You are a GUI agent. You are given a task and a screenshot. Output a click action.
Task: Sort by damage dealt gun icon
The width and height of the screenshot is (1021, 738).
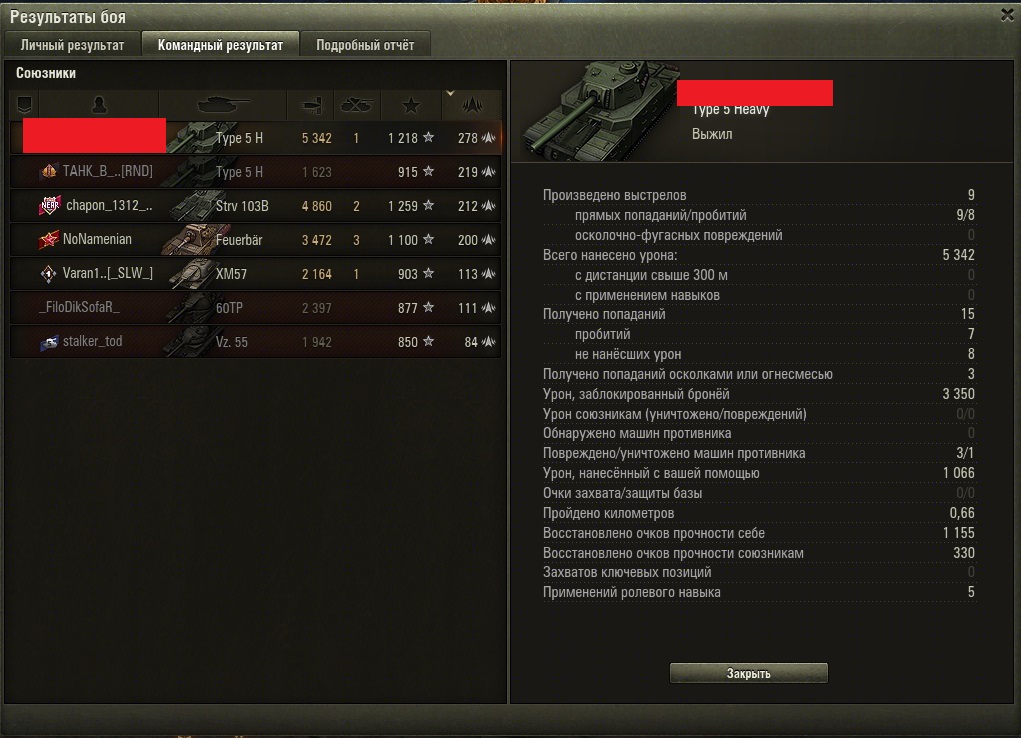point(311,104)
